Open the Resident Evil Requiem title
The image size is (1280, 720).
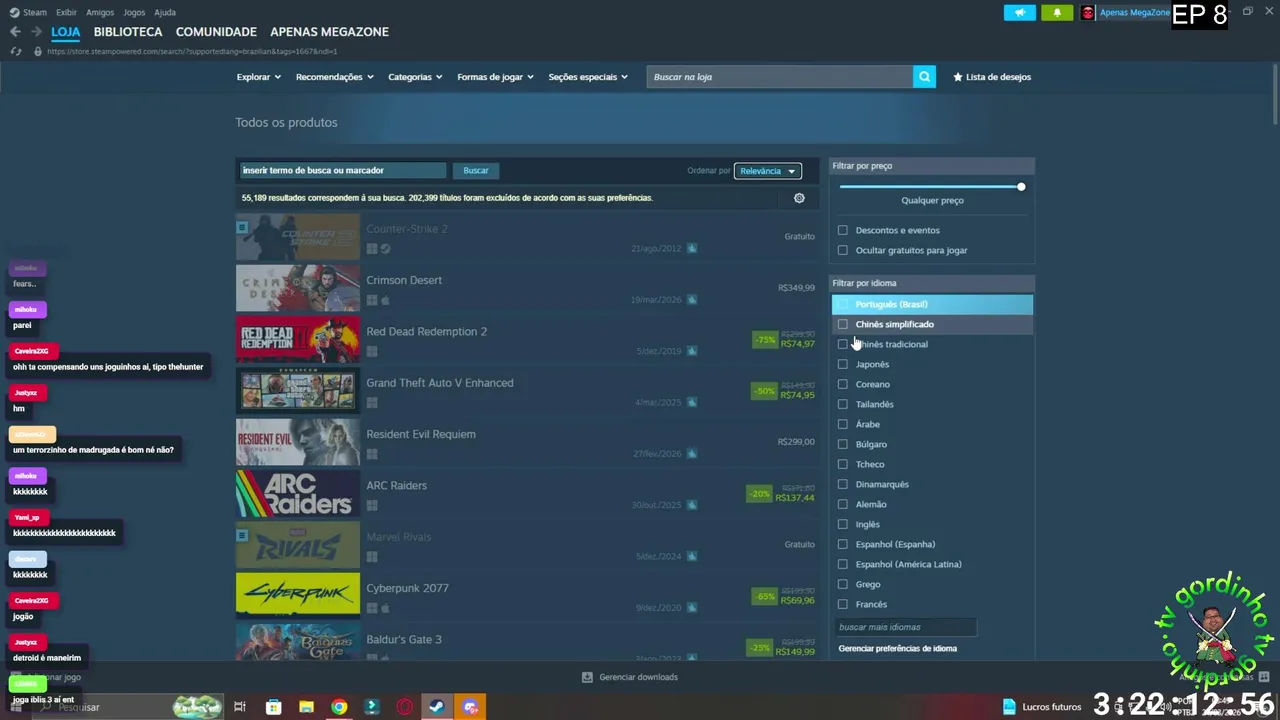tap(420, 434)
